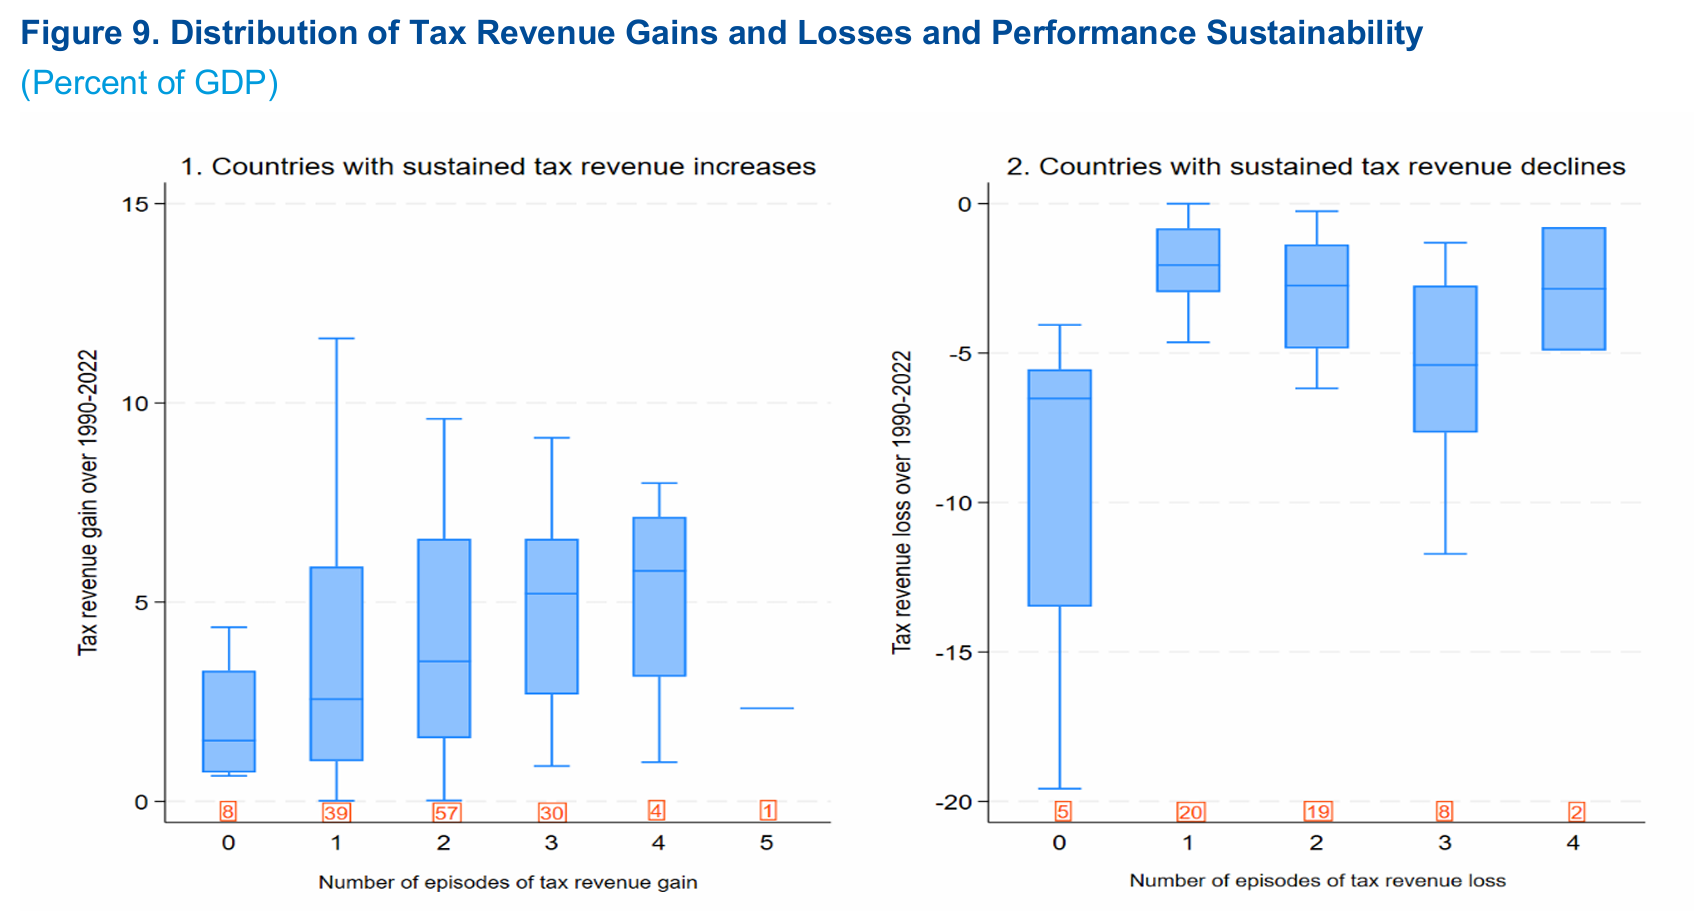Click the Figure 9 title heading
The height and width of the screenshot is (911, 1705).
721,33
